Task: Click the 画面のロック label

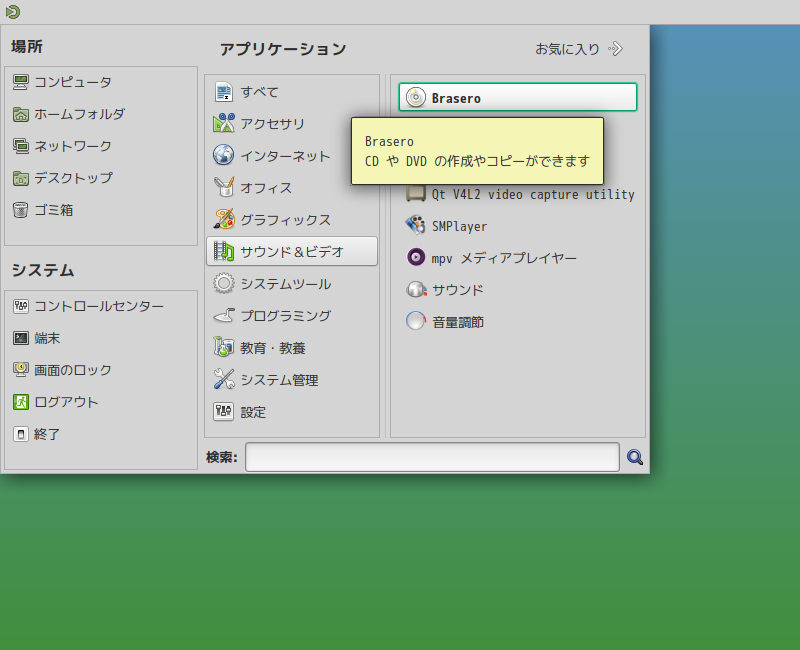Action: tap(72, 370)
